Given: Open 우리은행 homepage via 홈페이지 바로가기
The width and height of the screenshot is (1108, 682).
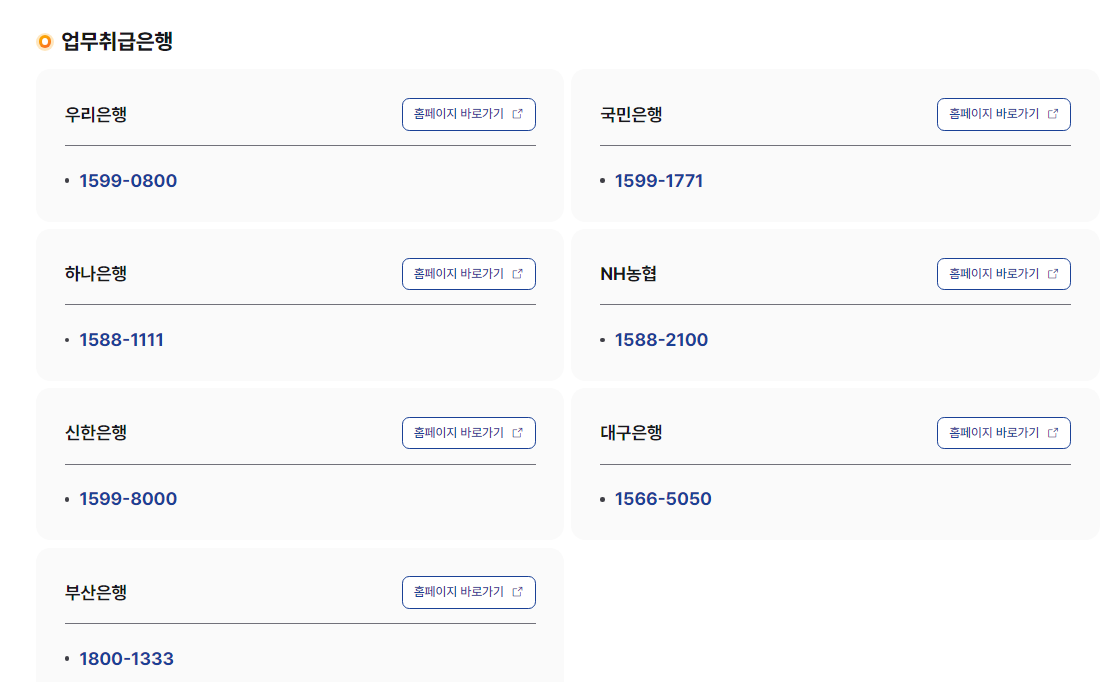Looking at the screenshot, I should [x=468, y=114].
